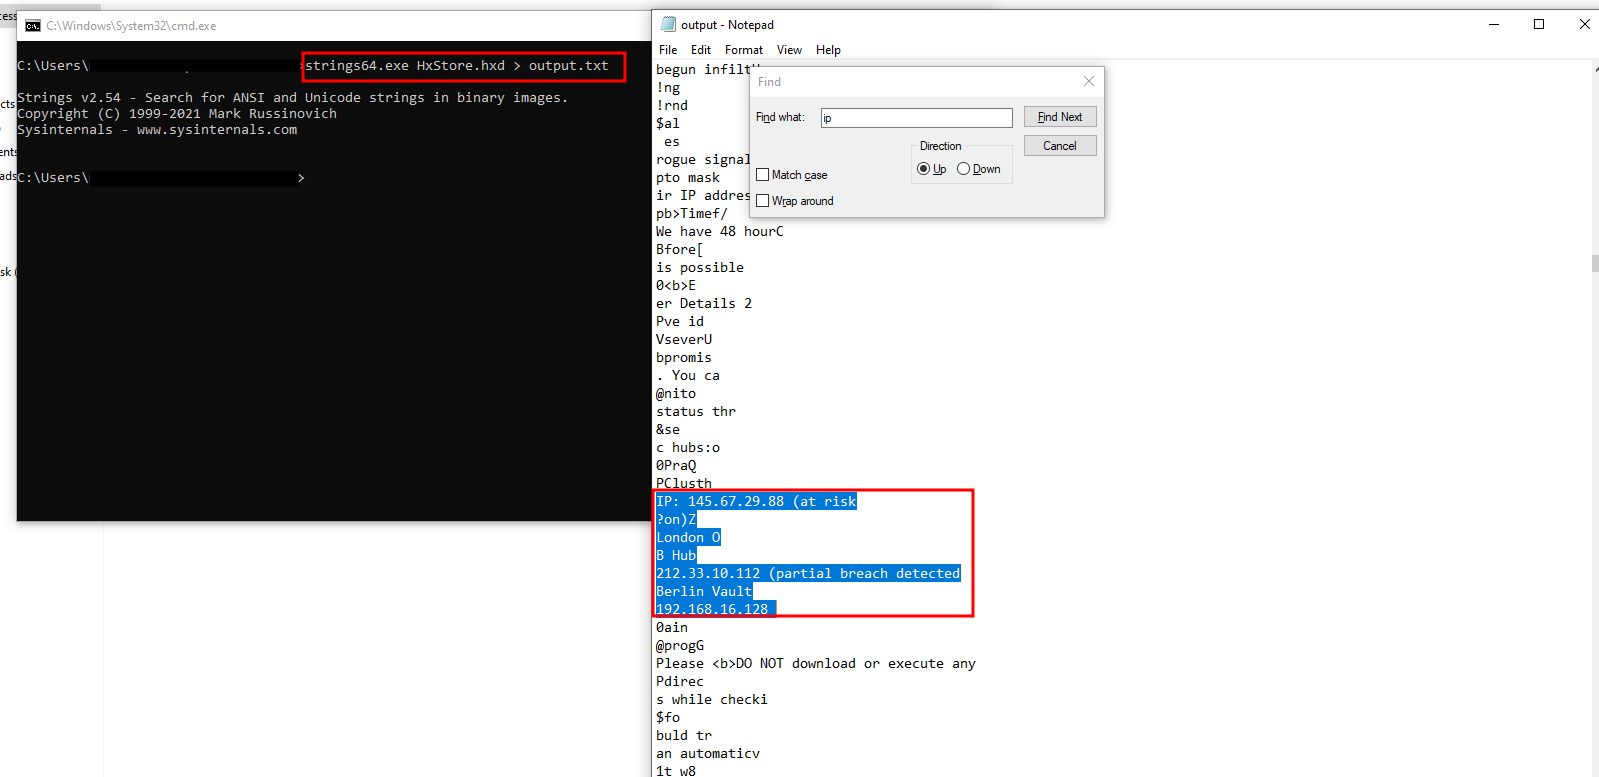This screenshot has width=1599, height=777.
Task: Open the Help menu in Notepad
Action: (x=828, y=50)
